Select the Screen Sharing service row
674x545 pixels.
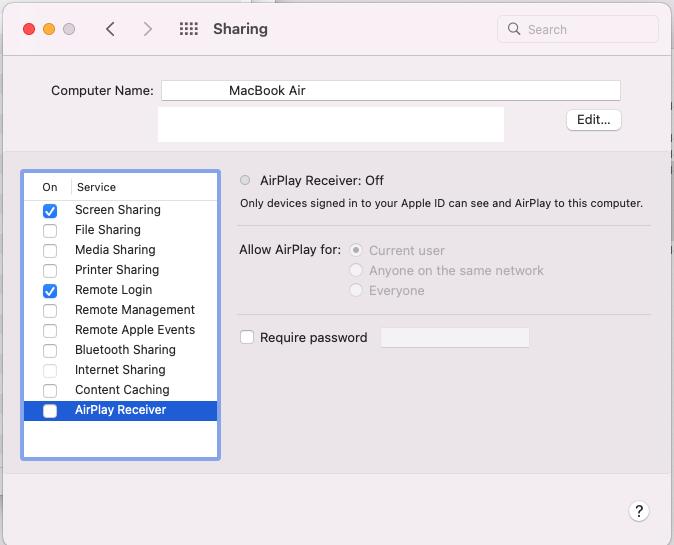(120, 210)
